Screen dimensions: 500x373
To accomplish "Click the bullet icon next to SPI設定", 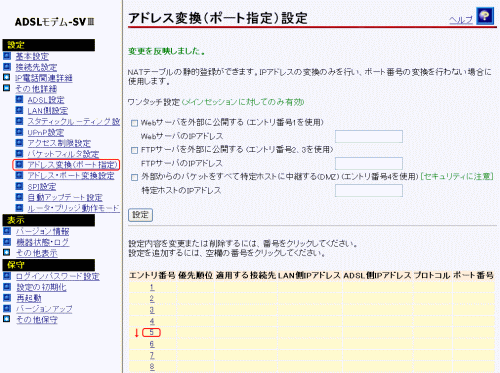I will click(19, 186).
